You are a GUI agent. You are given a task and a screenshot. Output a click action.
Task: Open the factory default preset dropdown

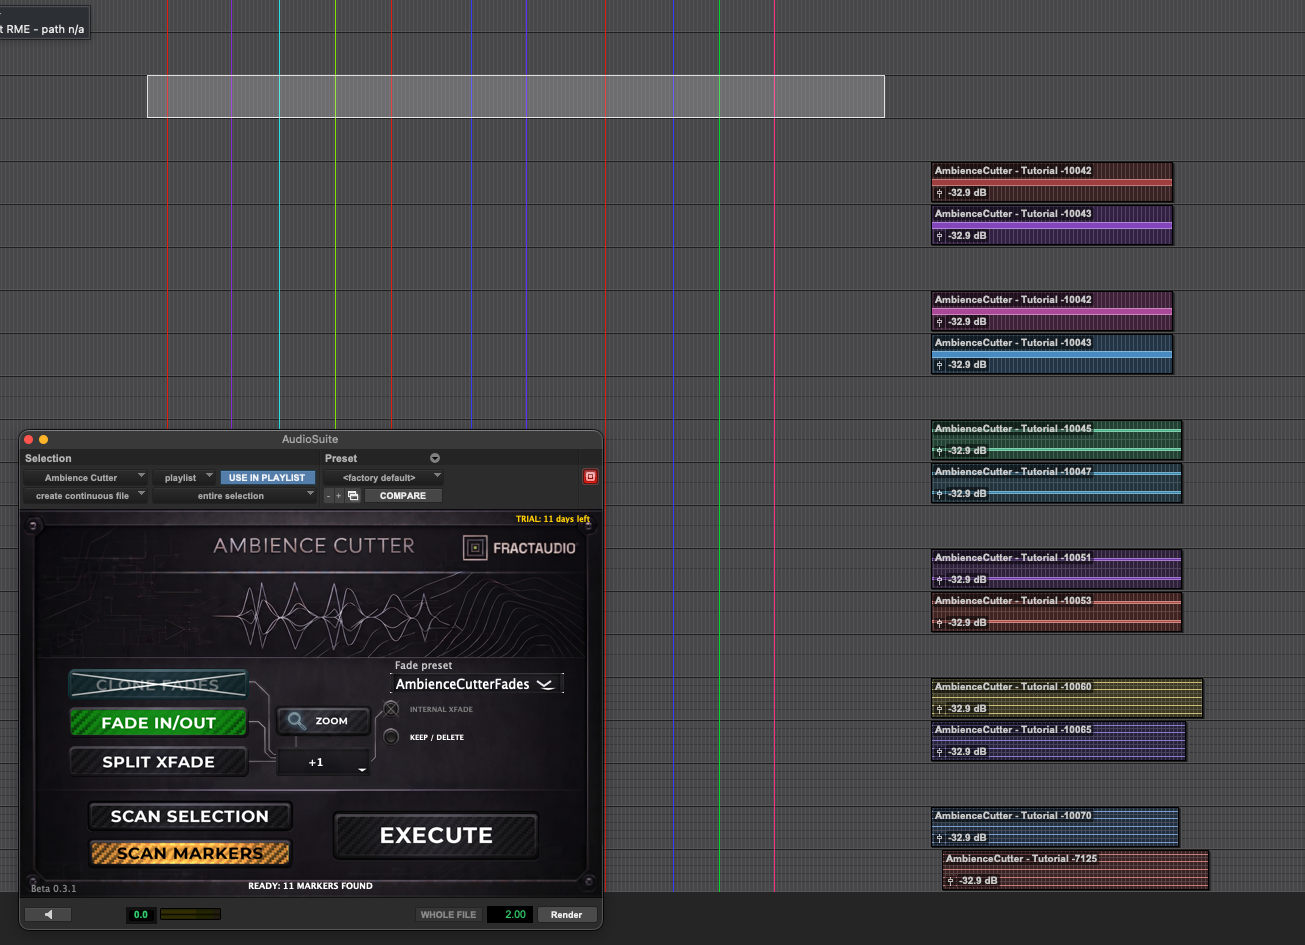pyautogui.click(x=383, y=478)
